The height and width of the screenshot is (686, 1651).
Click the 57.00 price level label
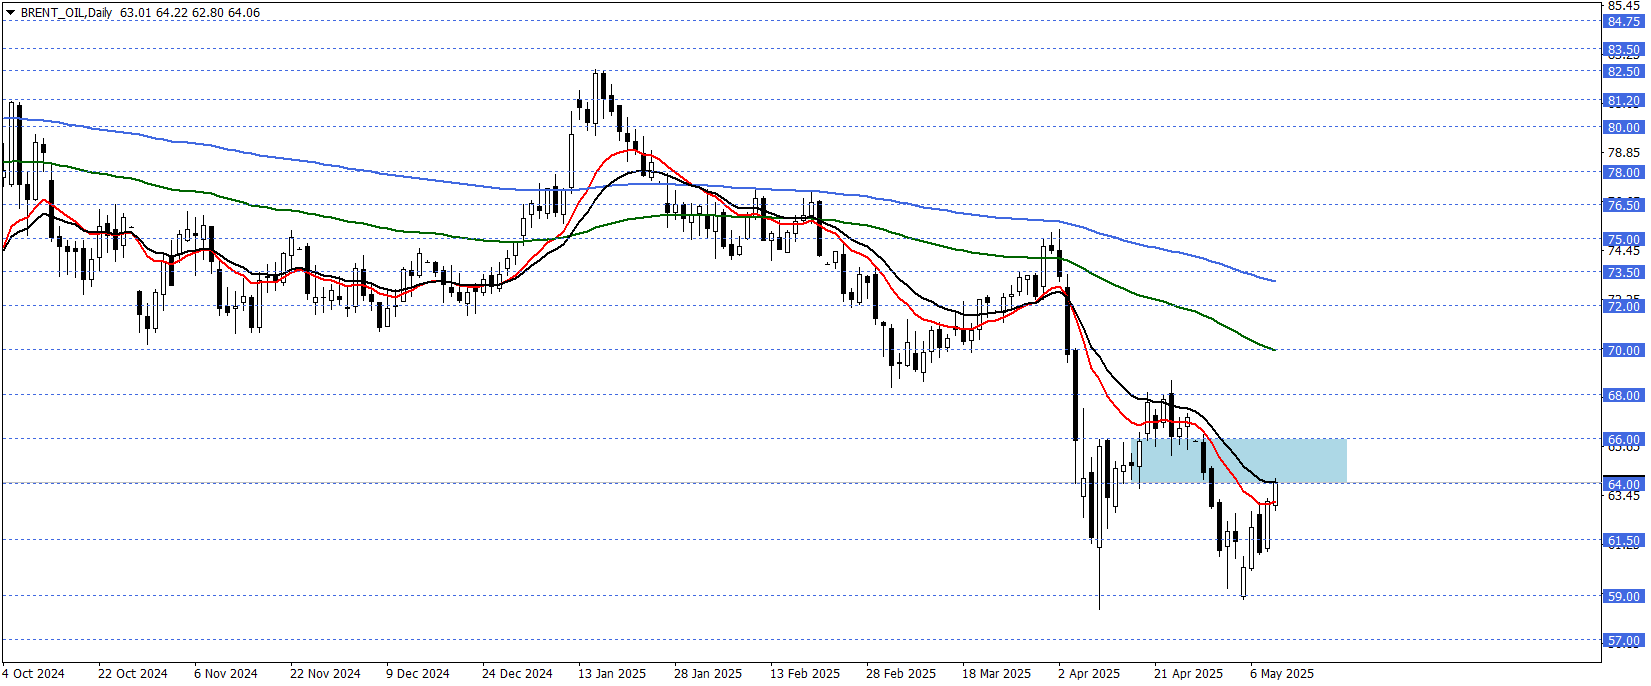pos(1623,641)
